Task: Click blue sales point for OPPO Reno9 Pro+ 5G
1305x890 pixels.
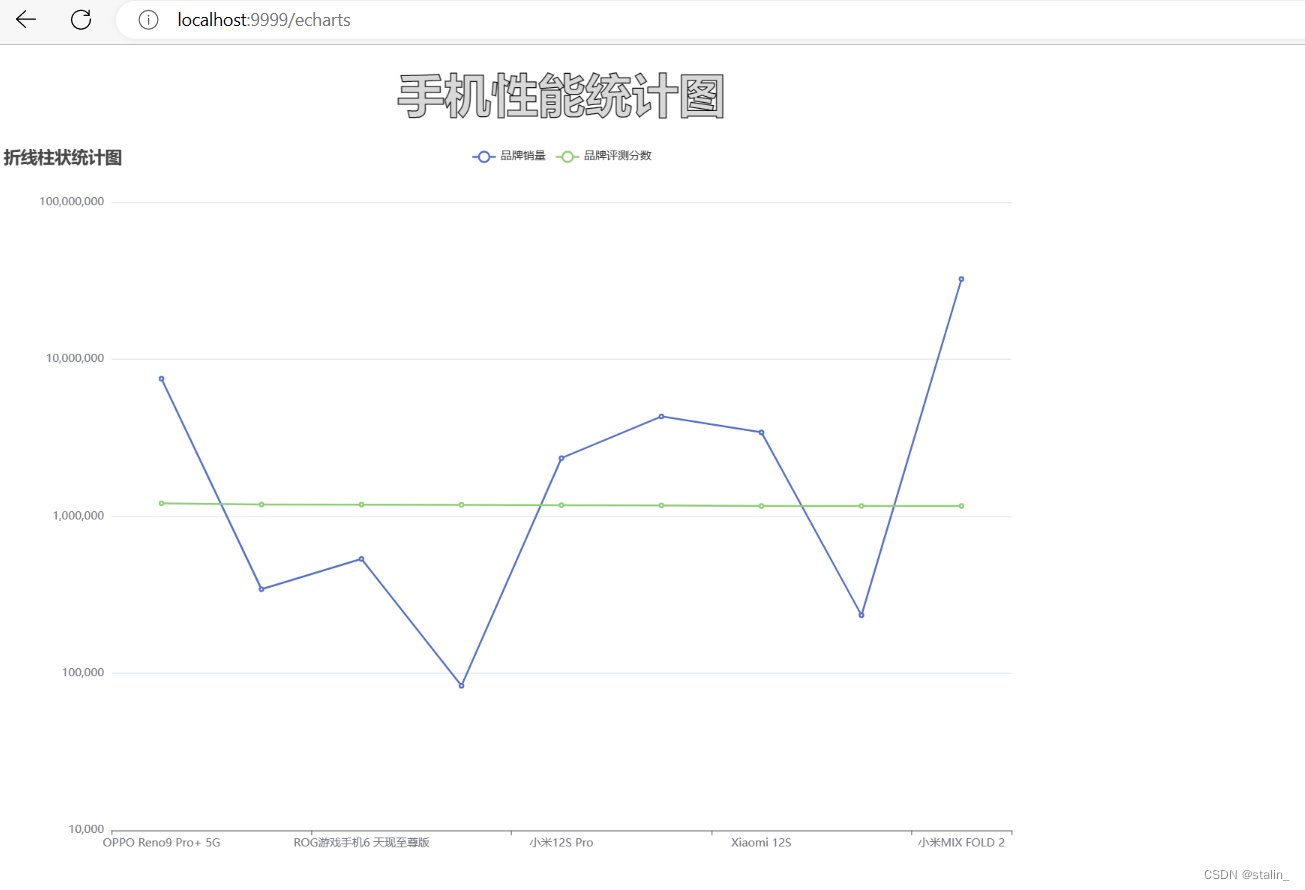Action: point(161,379)
